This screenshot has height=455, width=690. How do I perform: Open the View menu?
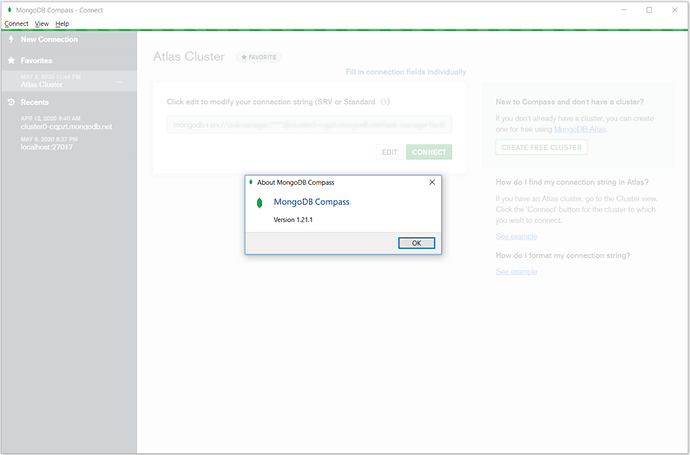click(x=41, y=23)
